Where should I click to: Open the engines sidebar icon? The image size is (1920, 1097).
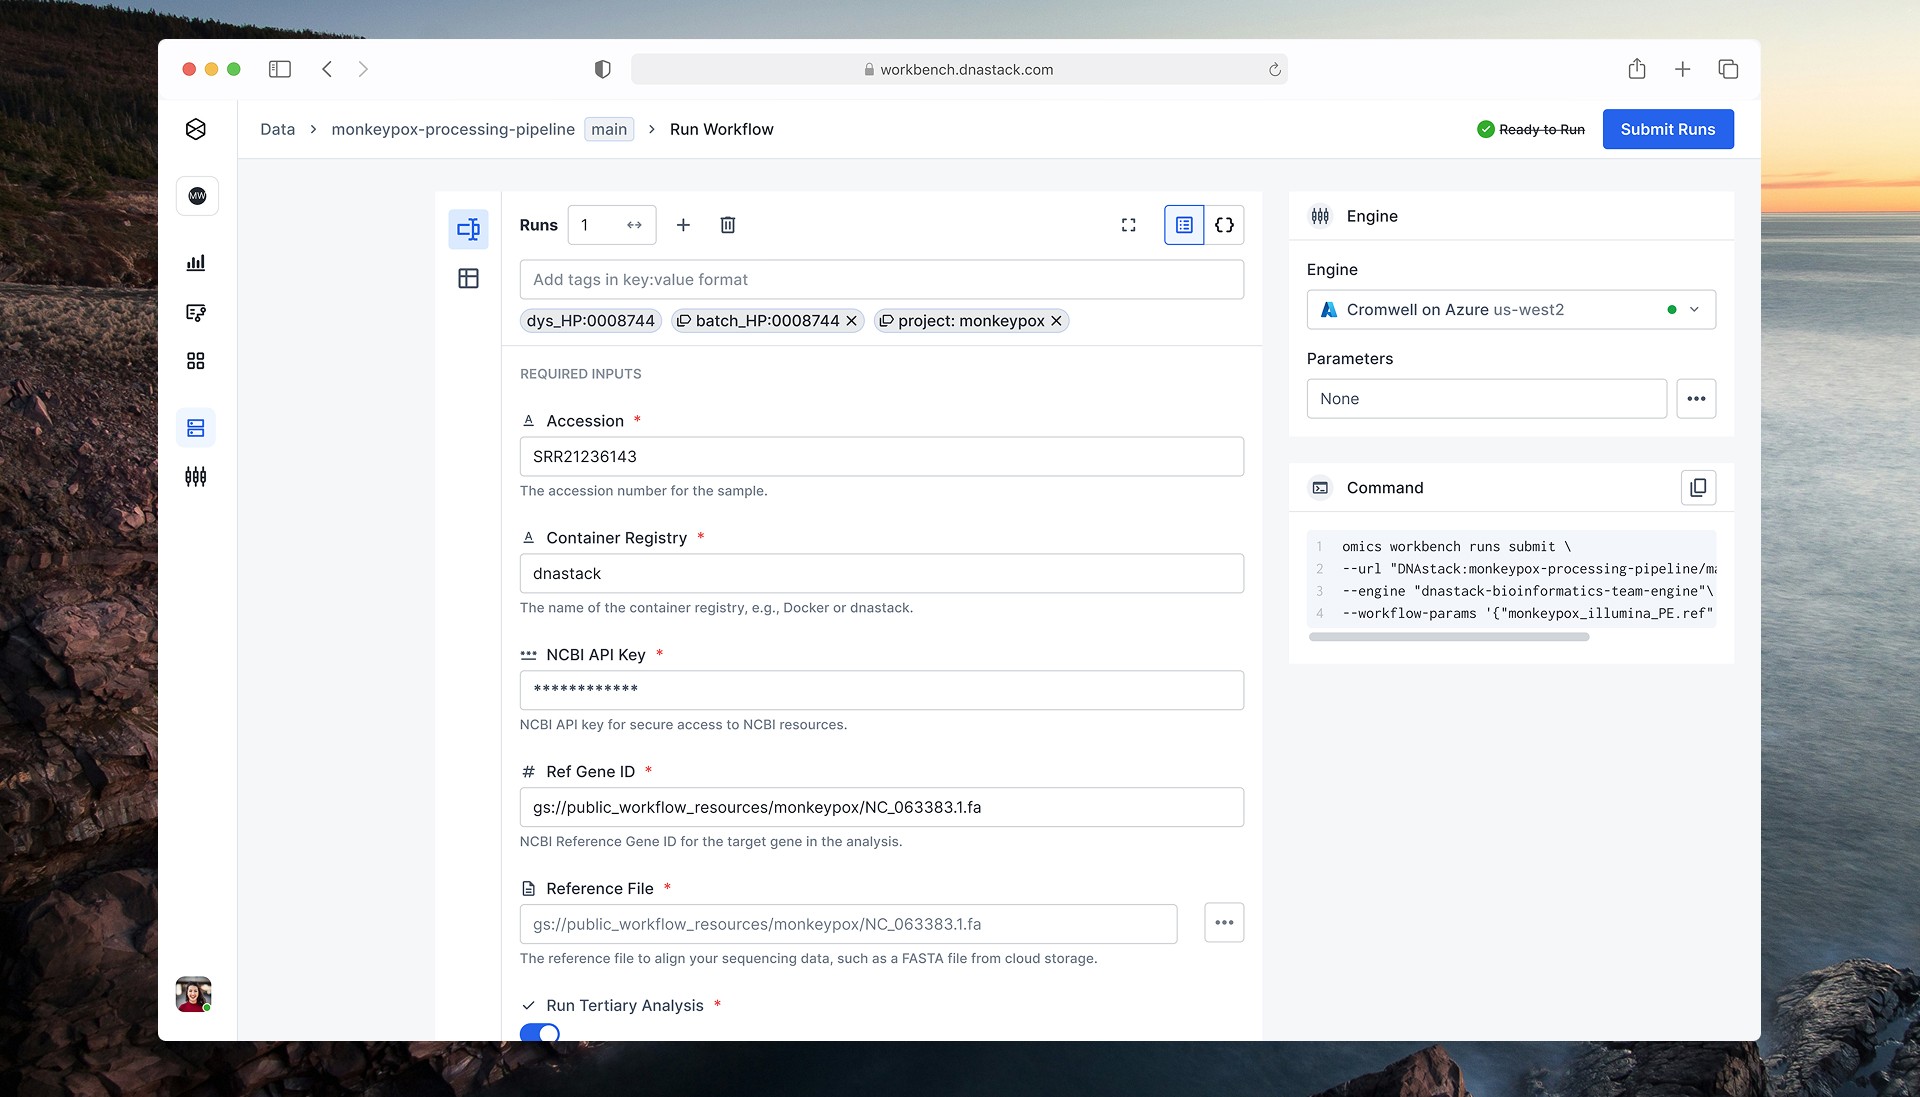click(x=196, y=477)
